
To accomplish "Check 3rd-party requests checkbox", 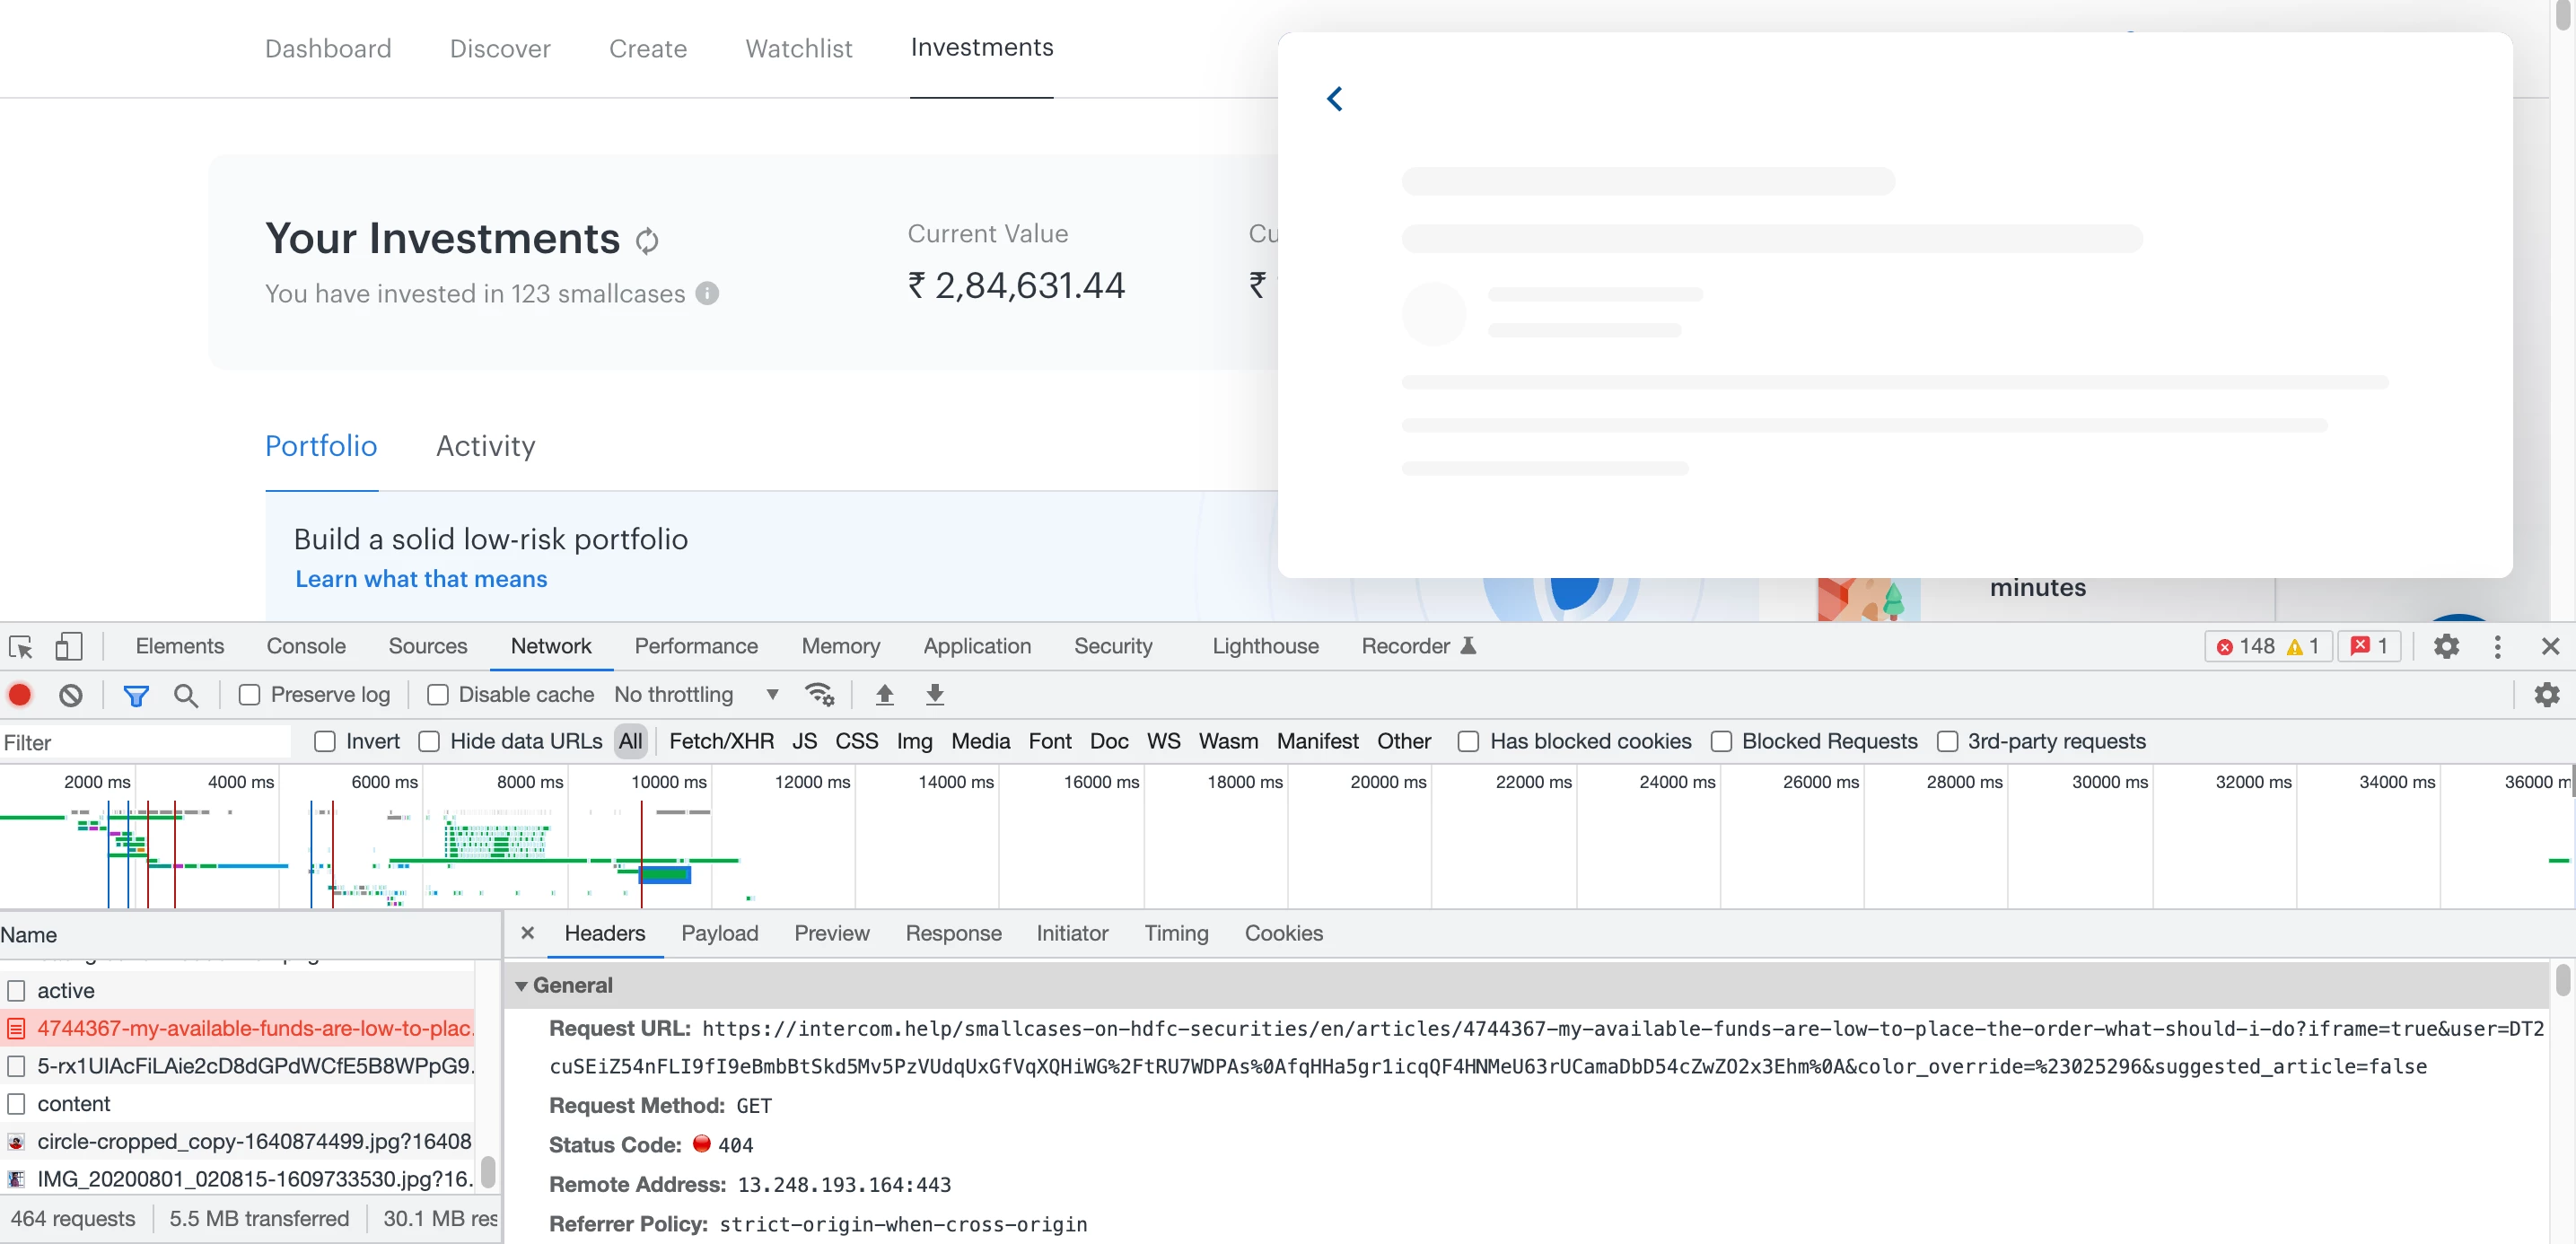I will [1947, 742].
